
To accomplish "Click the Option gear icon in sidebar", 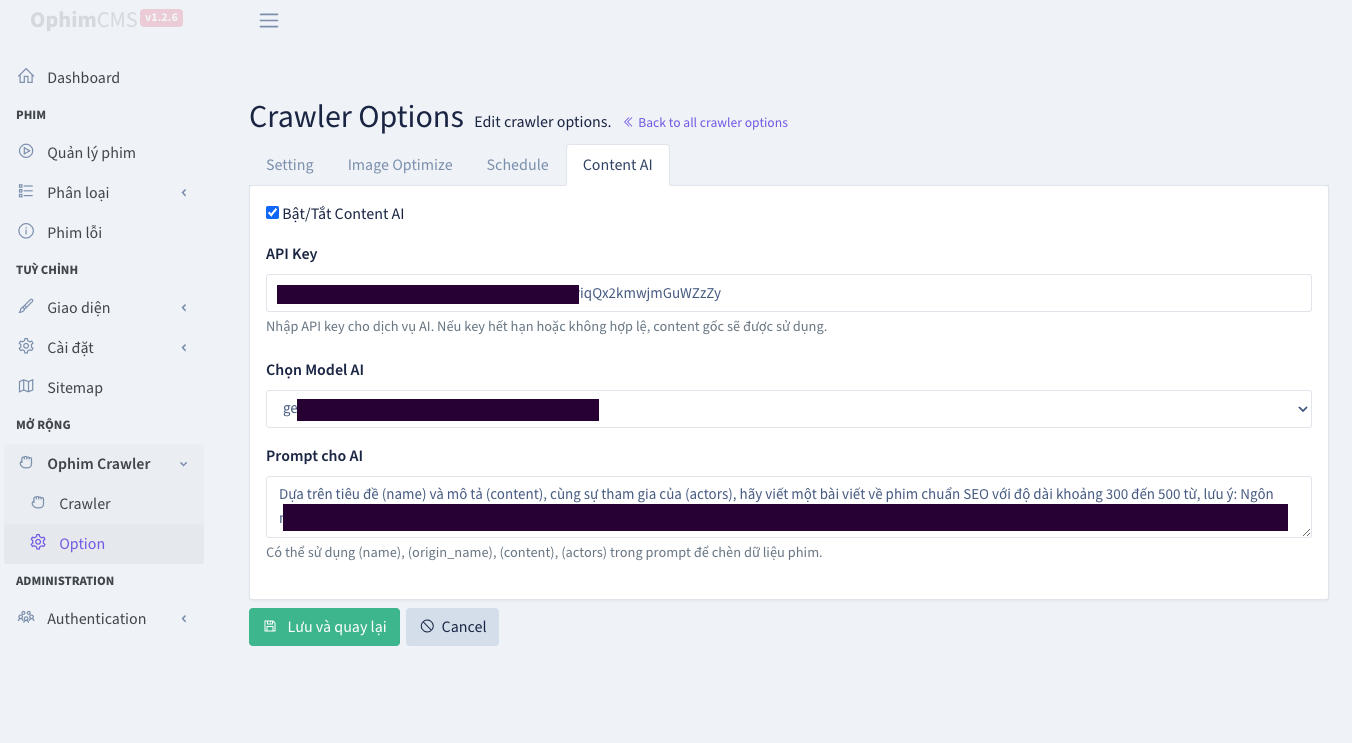I will pos(38,542).
